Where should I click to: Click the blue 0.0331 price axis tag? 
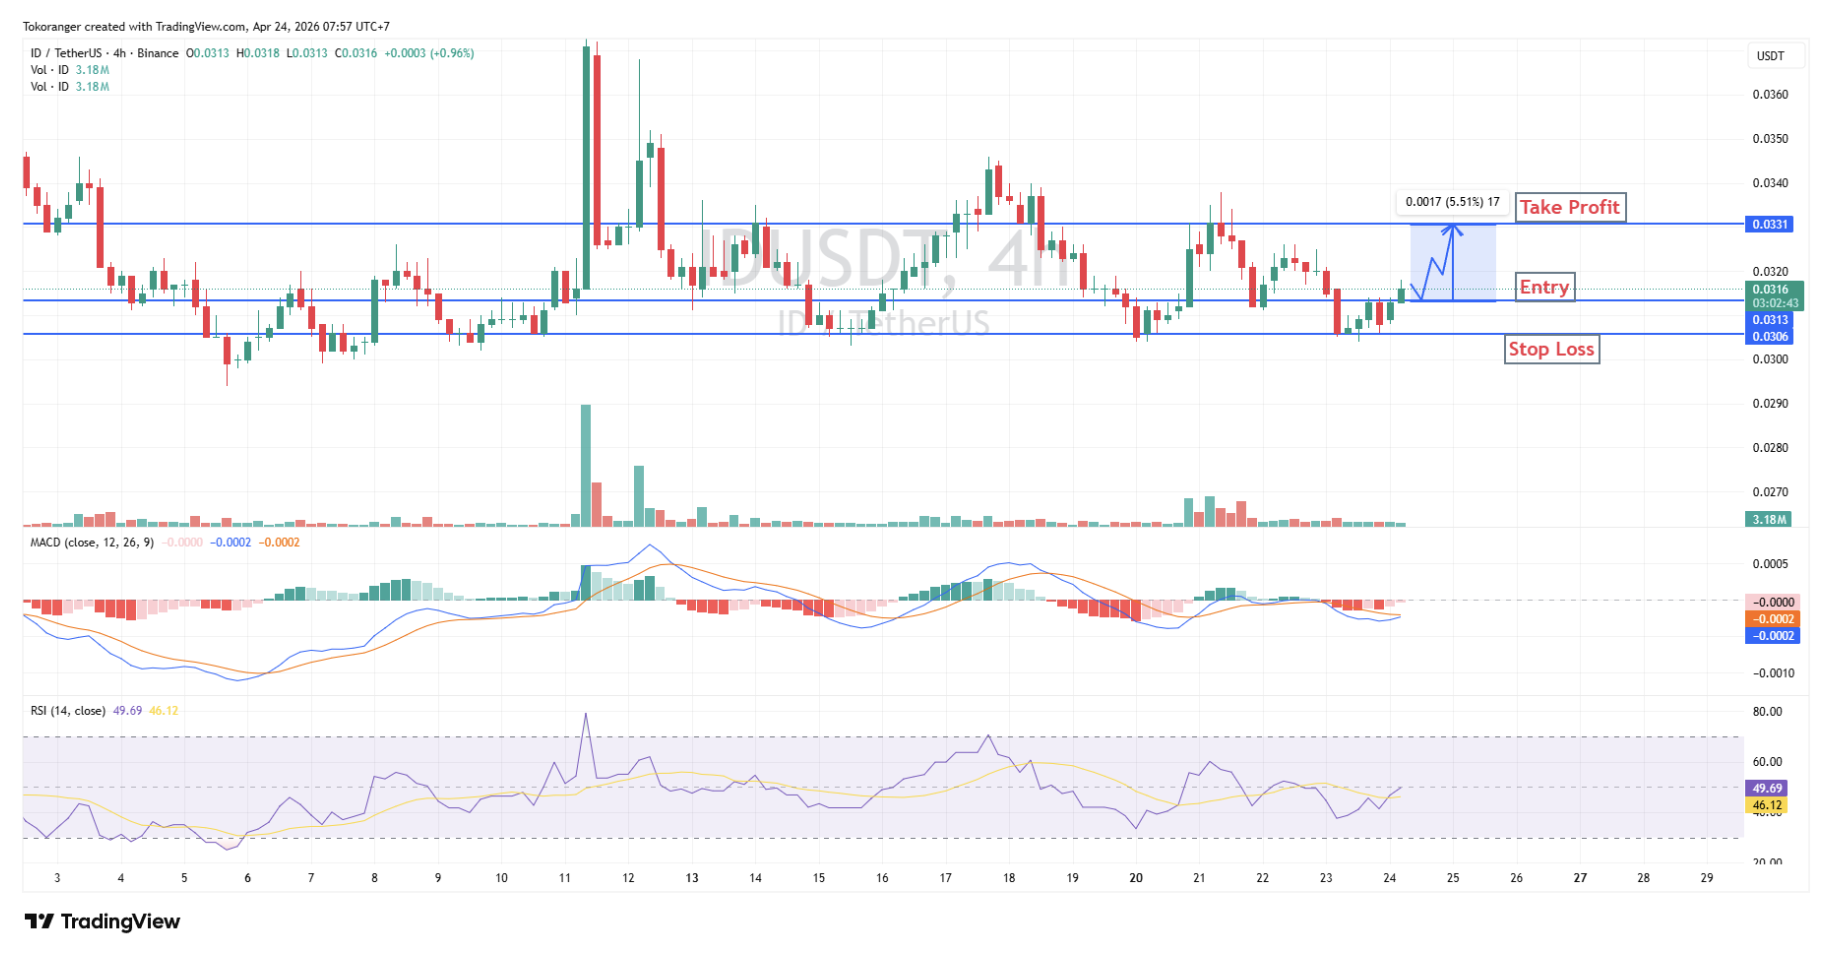pos(1769,224)
